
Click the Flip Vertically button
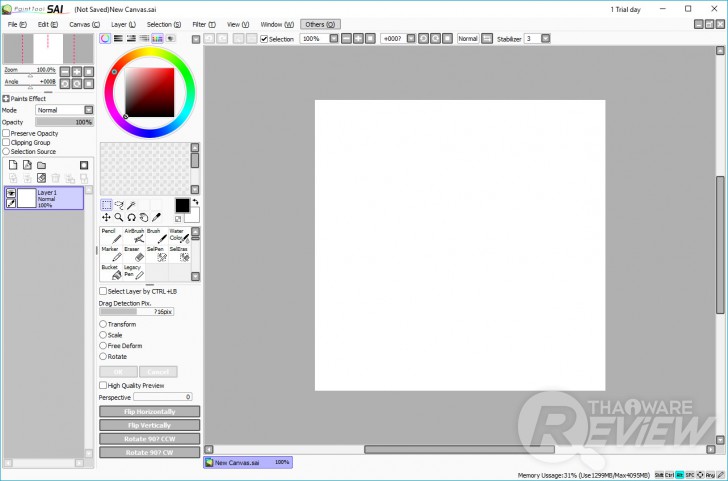click(x=150, y=425)
